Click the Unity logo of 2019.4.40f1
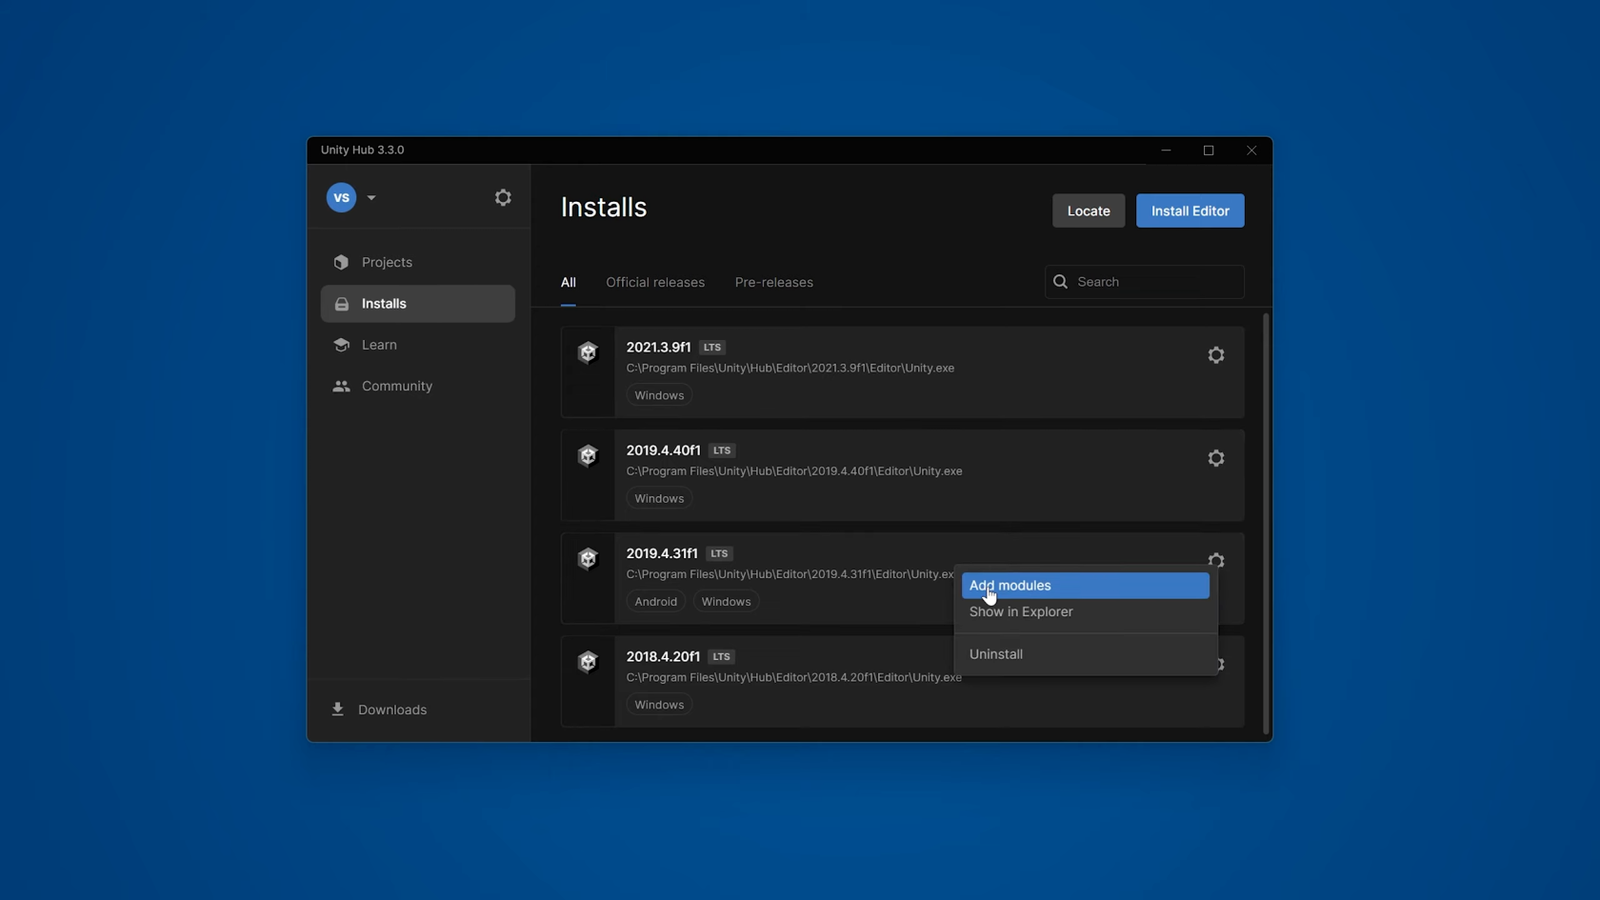The image size is (1600, 900). (588, 455)
